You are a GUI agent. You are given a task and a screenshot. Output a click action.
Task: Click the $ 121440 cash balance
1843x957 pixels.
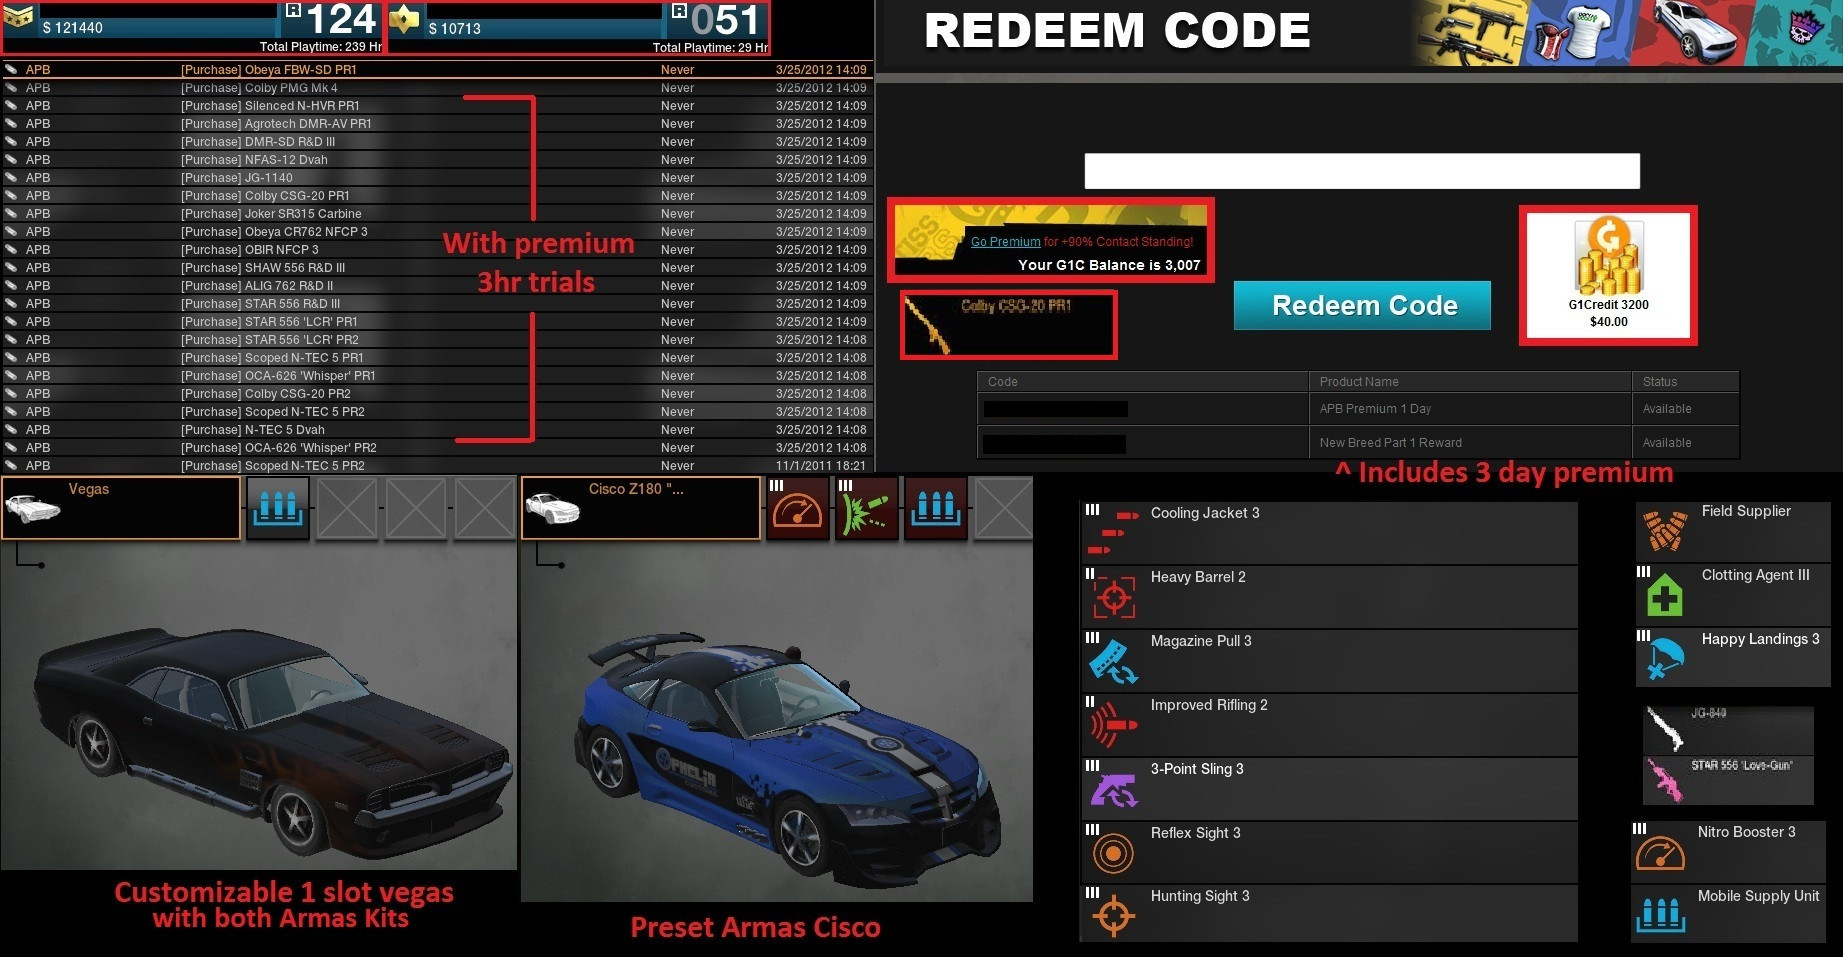72,28
